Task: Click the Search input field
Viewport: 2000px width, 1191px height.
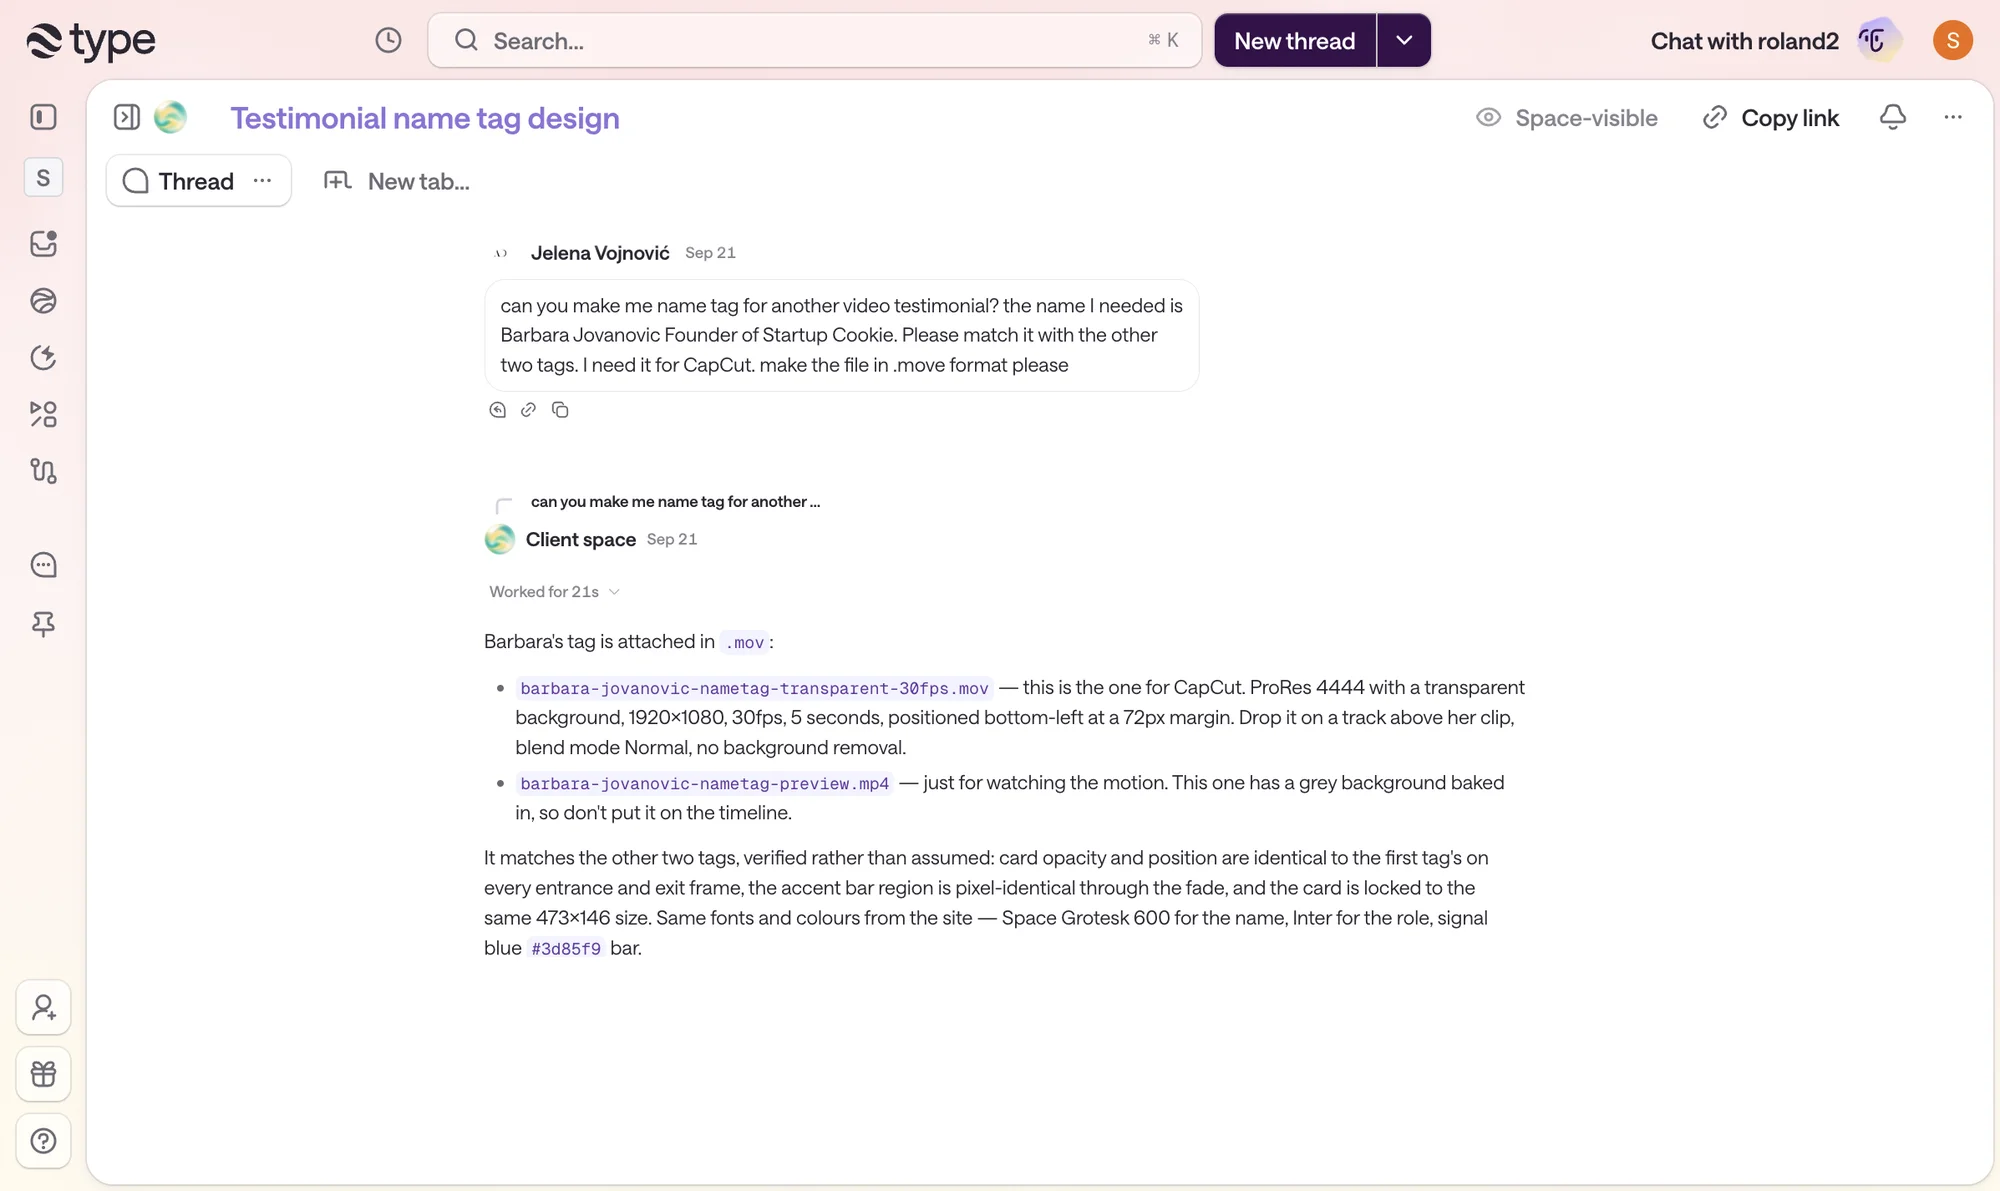Action: click(814, 40)
